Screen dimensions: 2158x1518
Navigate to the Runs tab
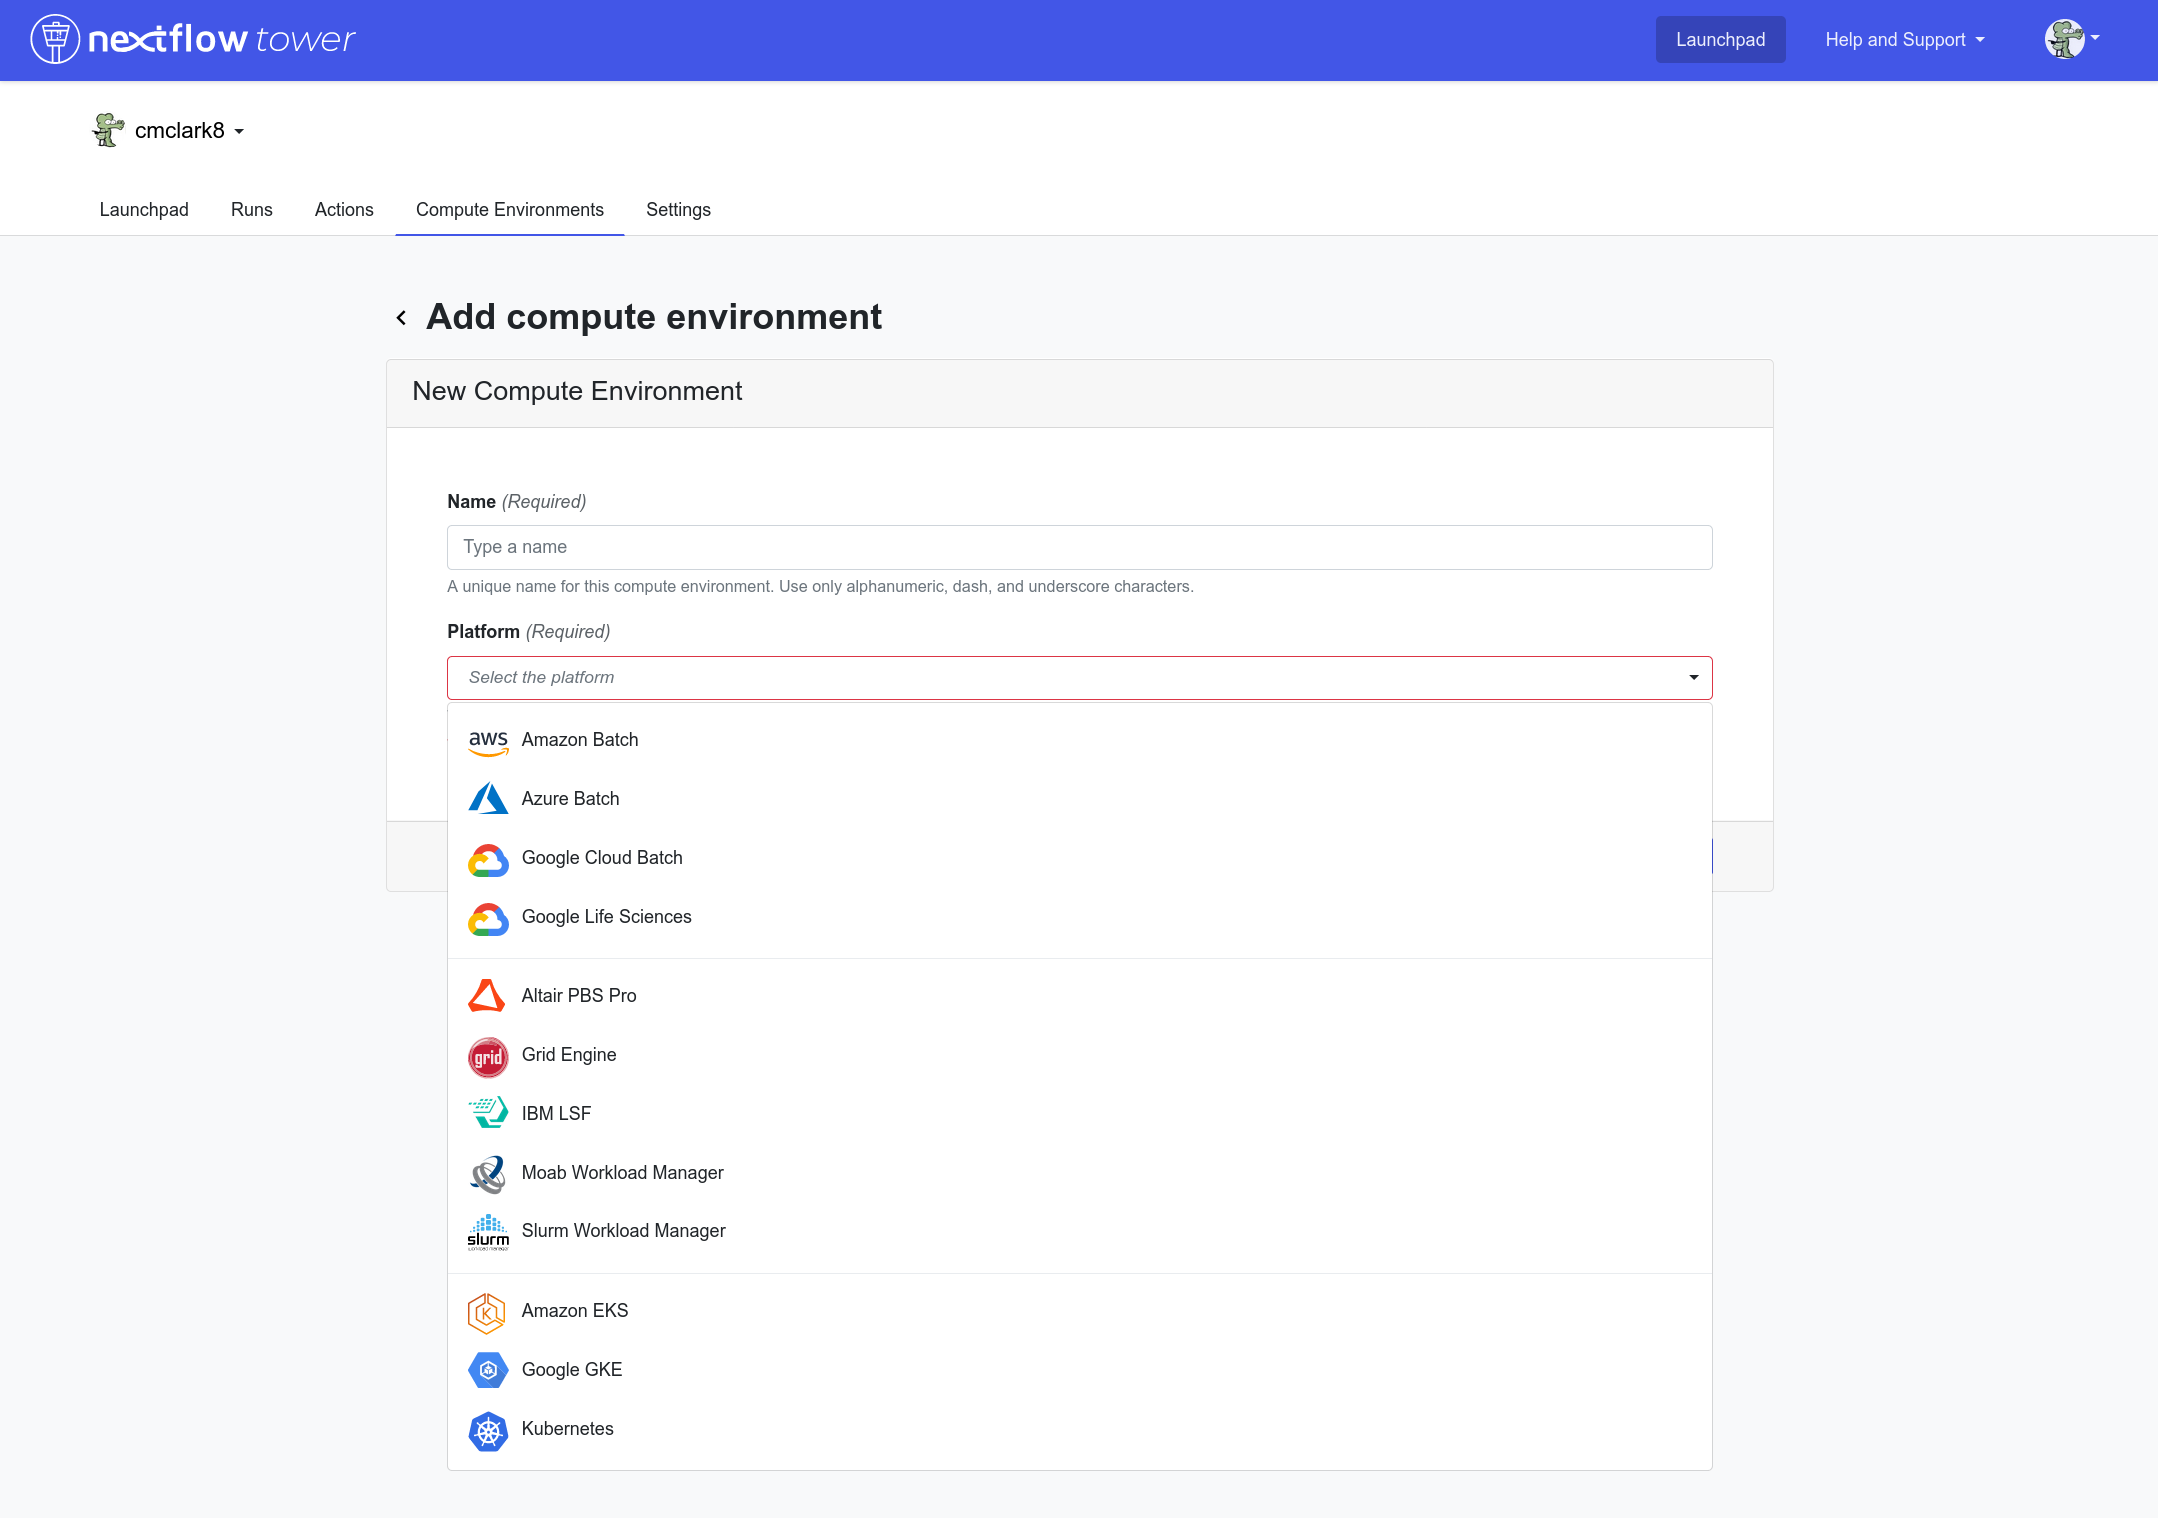tap(251, 210)
